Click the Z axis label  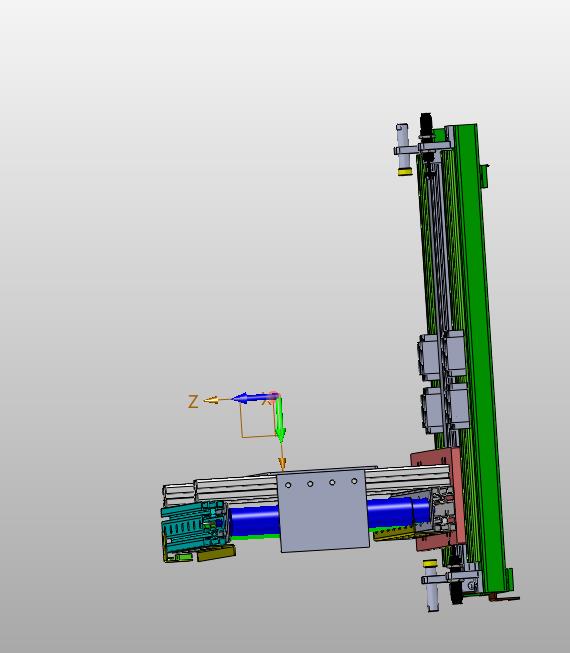pos(193,402)
